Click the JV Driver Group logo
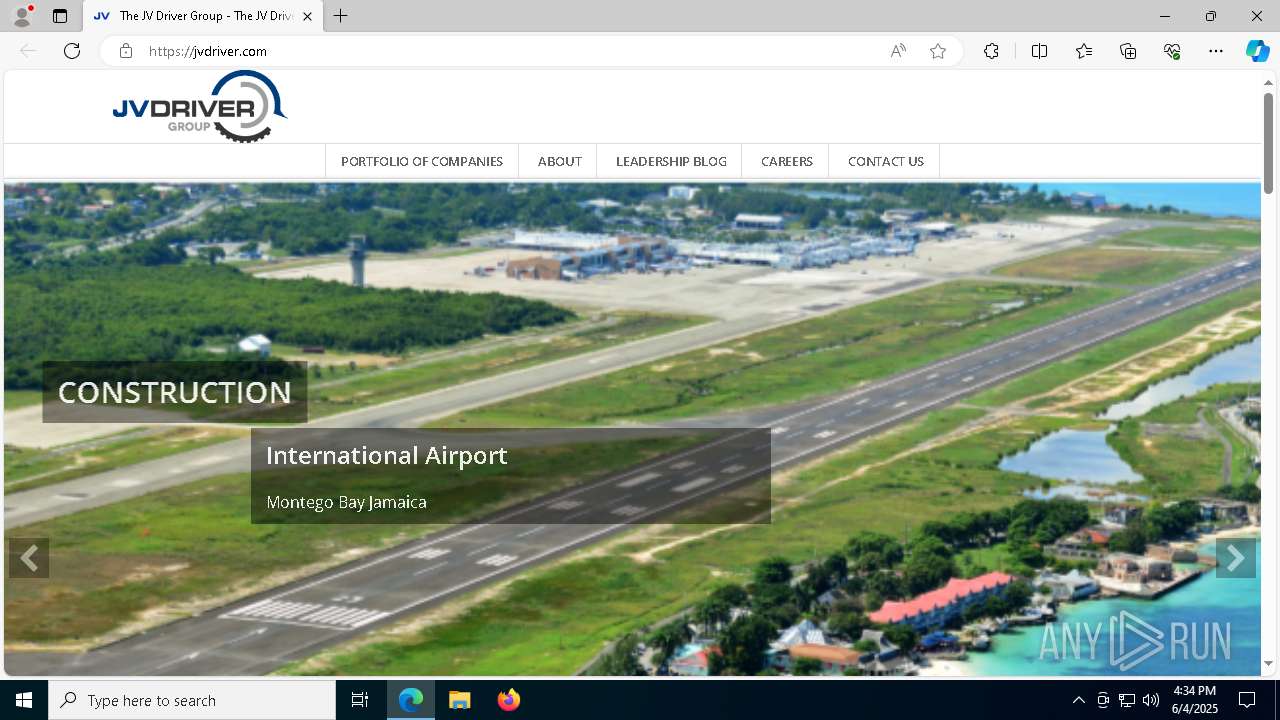The height and width of the screenshot is (720, 1280). (200, 106)
